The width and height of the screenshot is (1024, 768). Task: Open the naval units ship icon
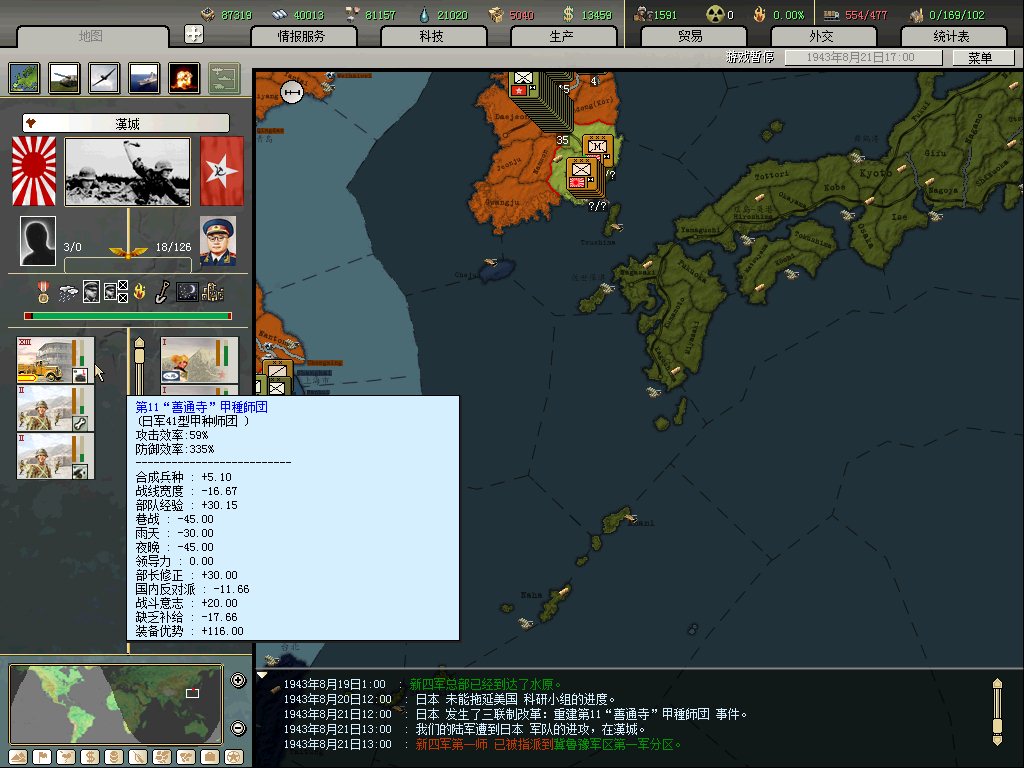(x=144, y=78)
